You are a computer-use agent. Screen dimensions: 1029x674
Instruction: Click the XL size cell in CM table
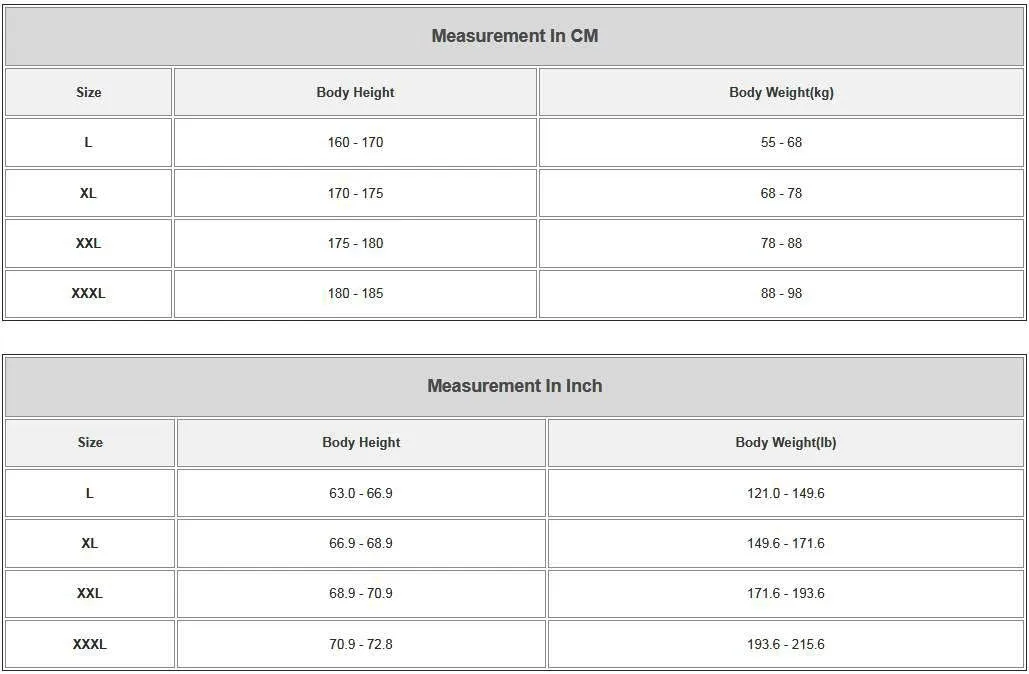pos(88,193)
